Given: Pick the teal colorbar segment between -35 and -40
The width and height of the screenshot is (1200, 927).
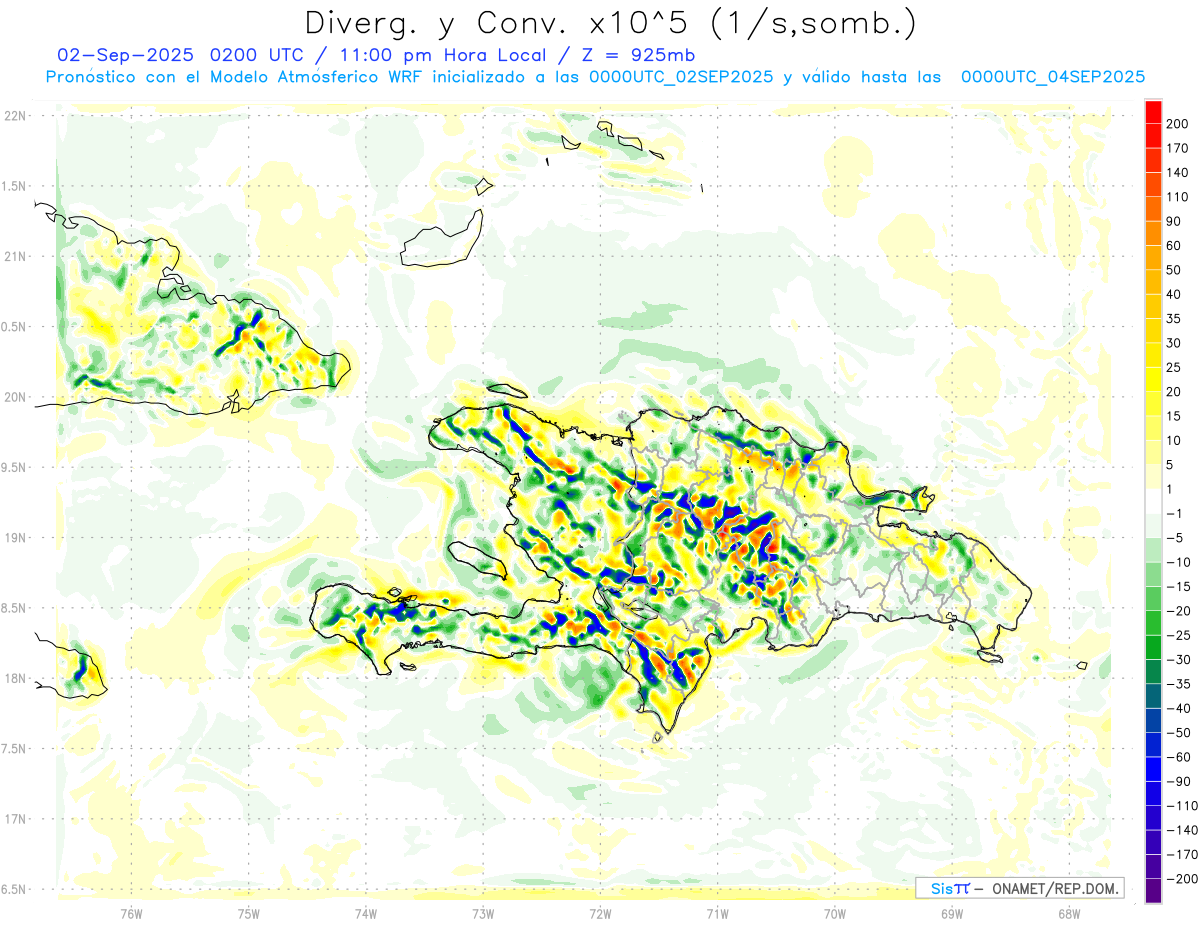Looking at the screenshot, I should point(1154,696).
